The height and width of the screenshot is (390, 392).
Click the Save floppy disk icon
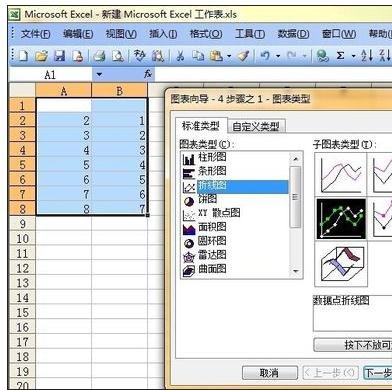click(59, 56)
